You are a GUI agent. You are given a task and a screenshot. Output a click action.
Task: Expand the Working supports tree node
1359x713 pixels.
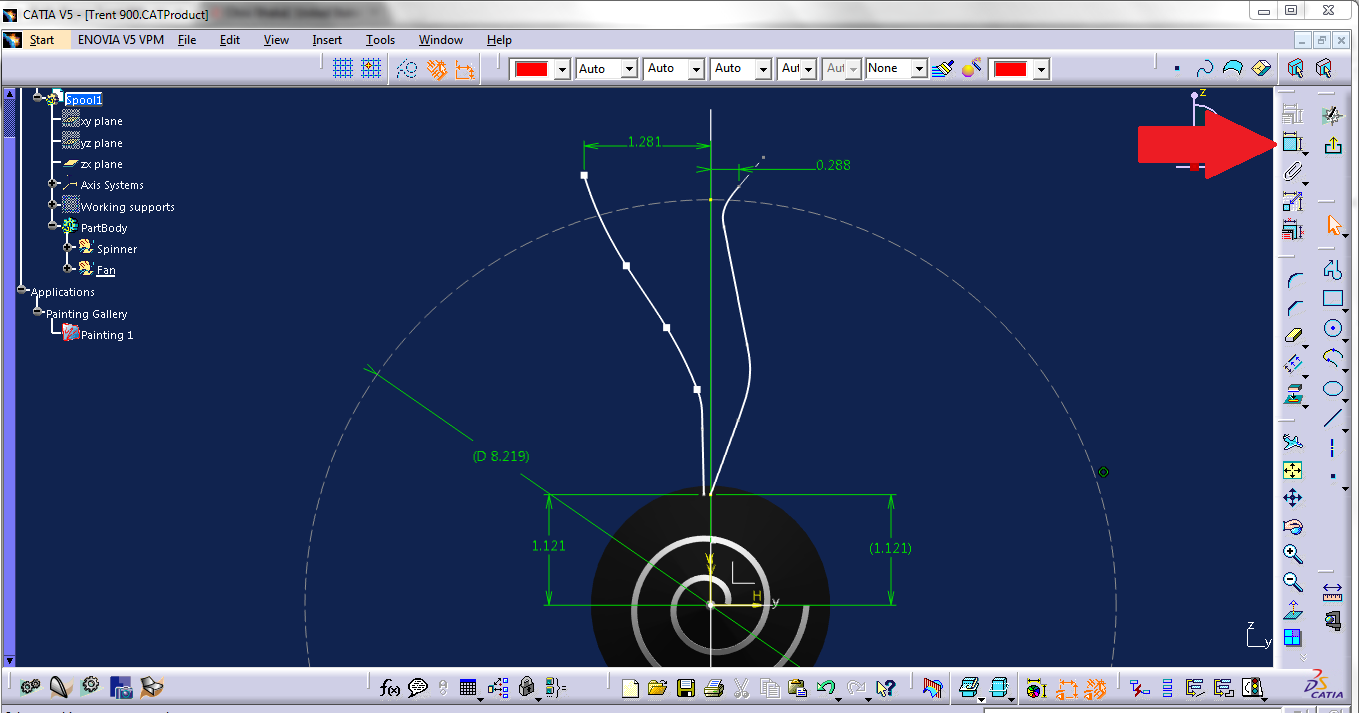tap(53, 207)
